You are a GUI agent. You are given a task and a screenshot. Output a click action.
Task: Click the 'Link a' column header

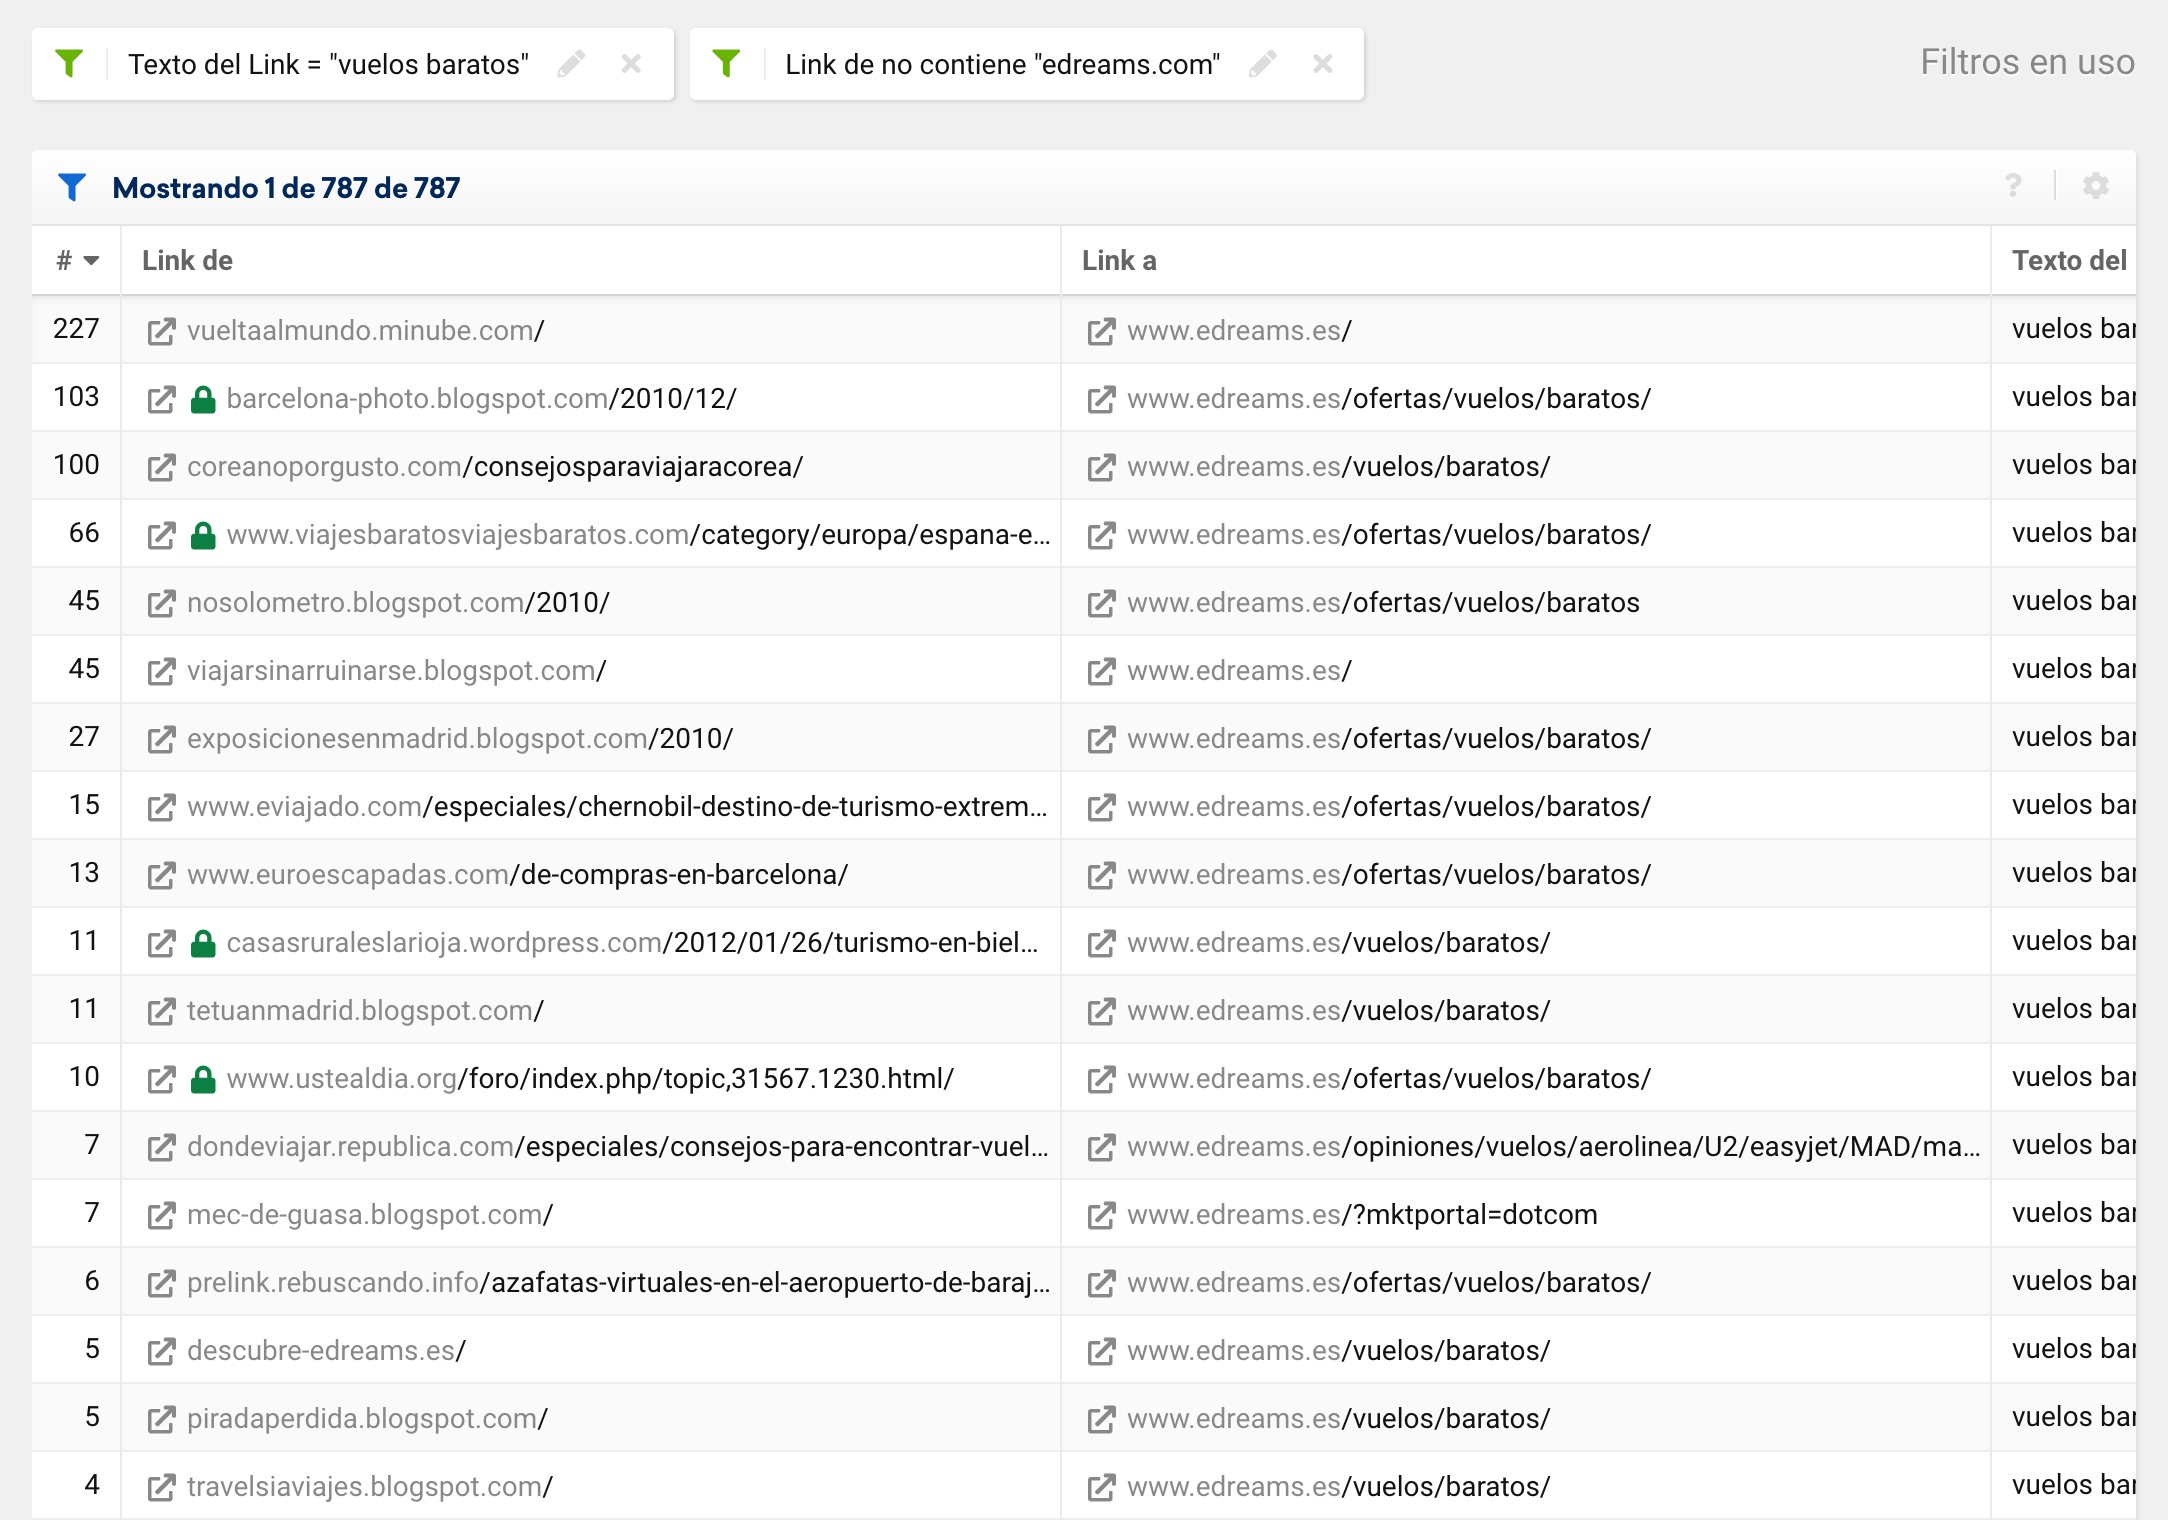1119,261
